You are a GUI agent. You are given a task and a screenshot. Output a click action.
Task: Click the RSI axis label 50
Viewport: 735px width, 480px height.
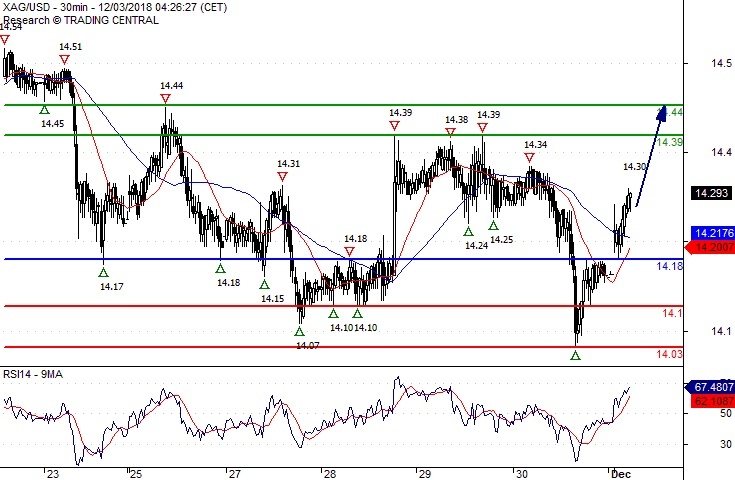726,413
